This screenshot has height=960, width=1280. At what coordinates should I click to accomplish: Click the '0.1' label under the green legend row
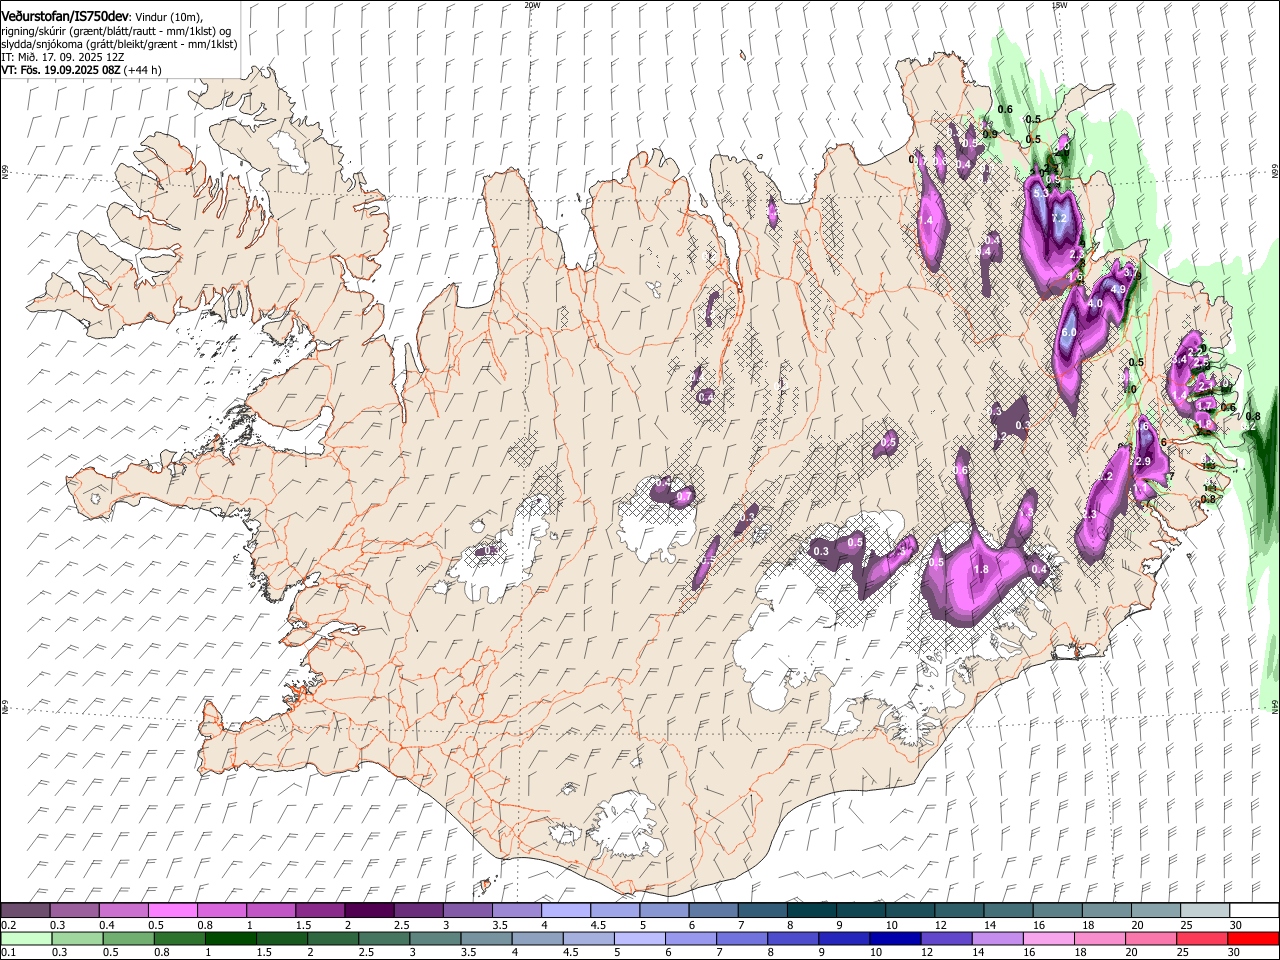7,954
